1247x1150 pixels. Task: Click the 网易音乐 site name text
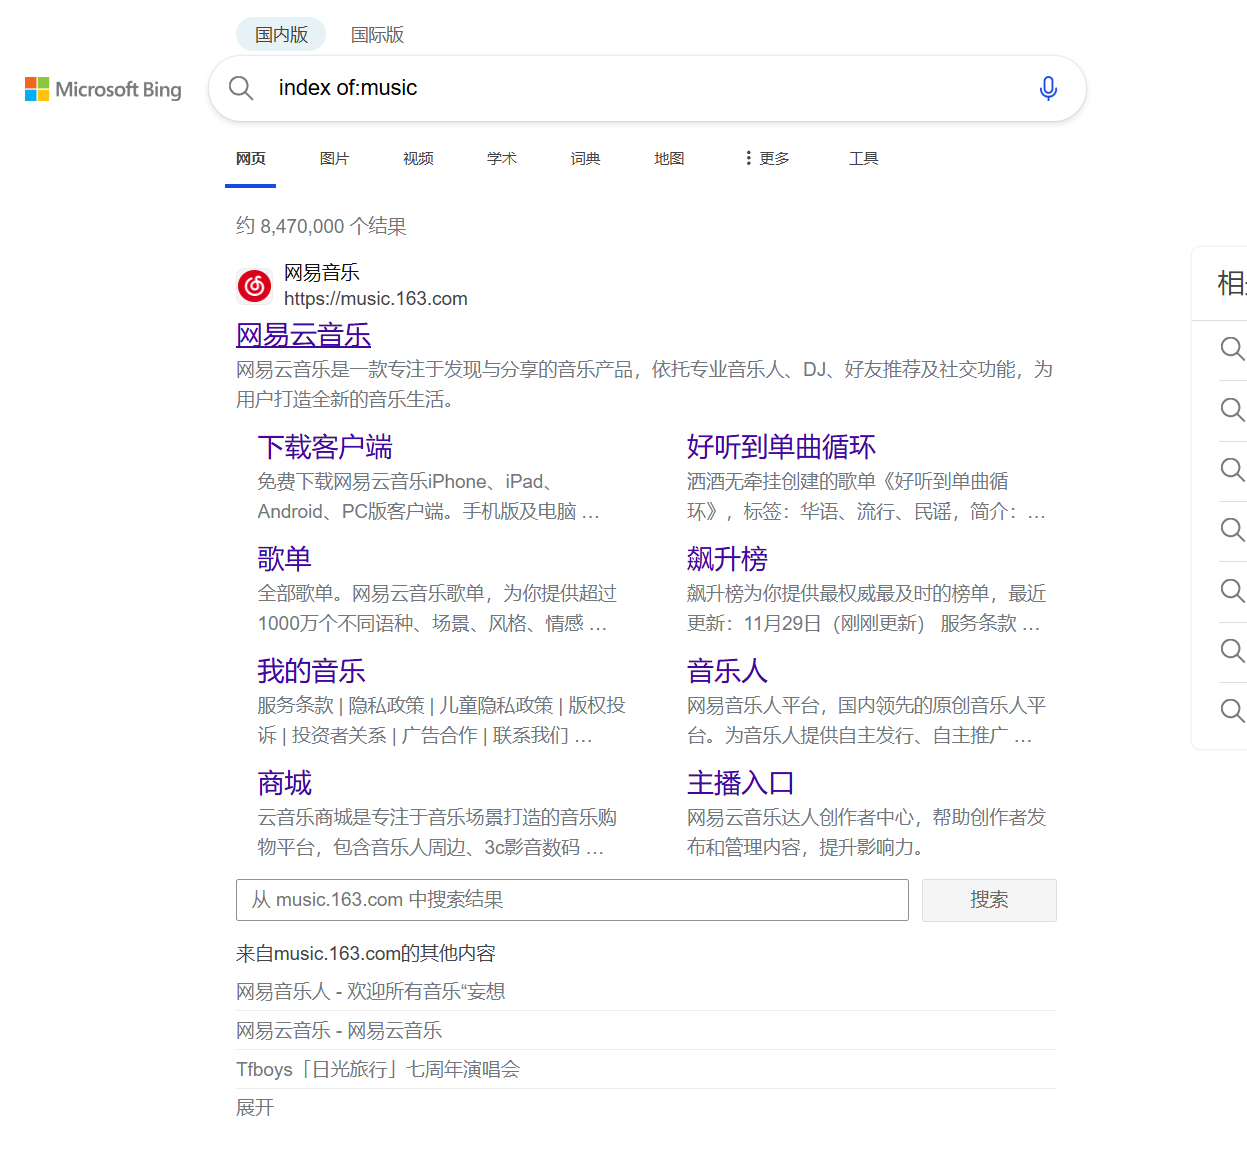[x=322, y=272]
